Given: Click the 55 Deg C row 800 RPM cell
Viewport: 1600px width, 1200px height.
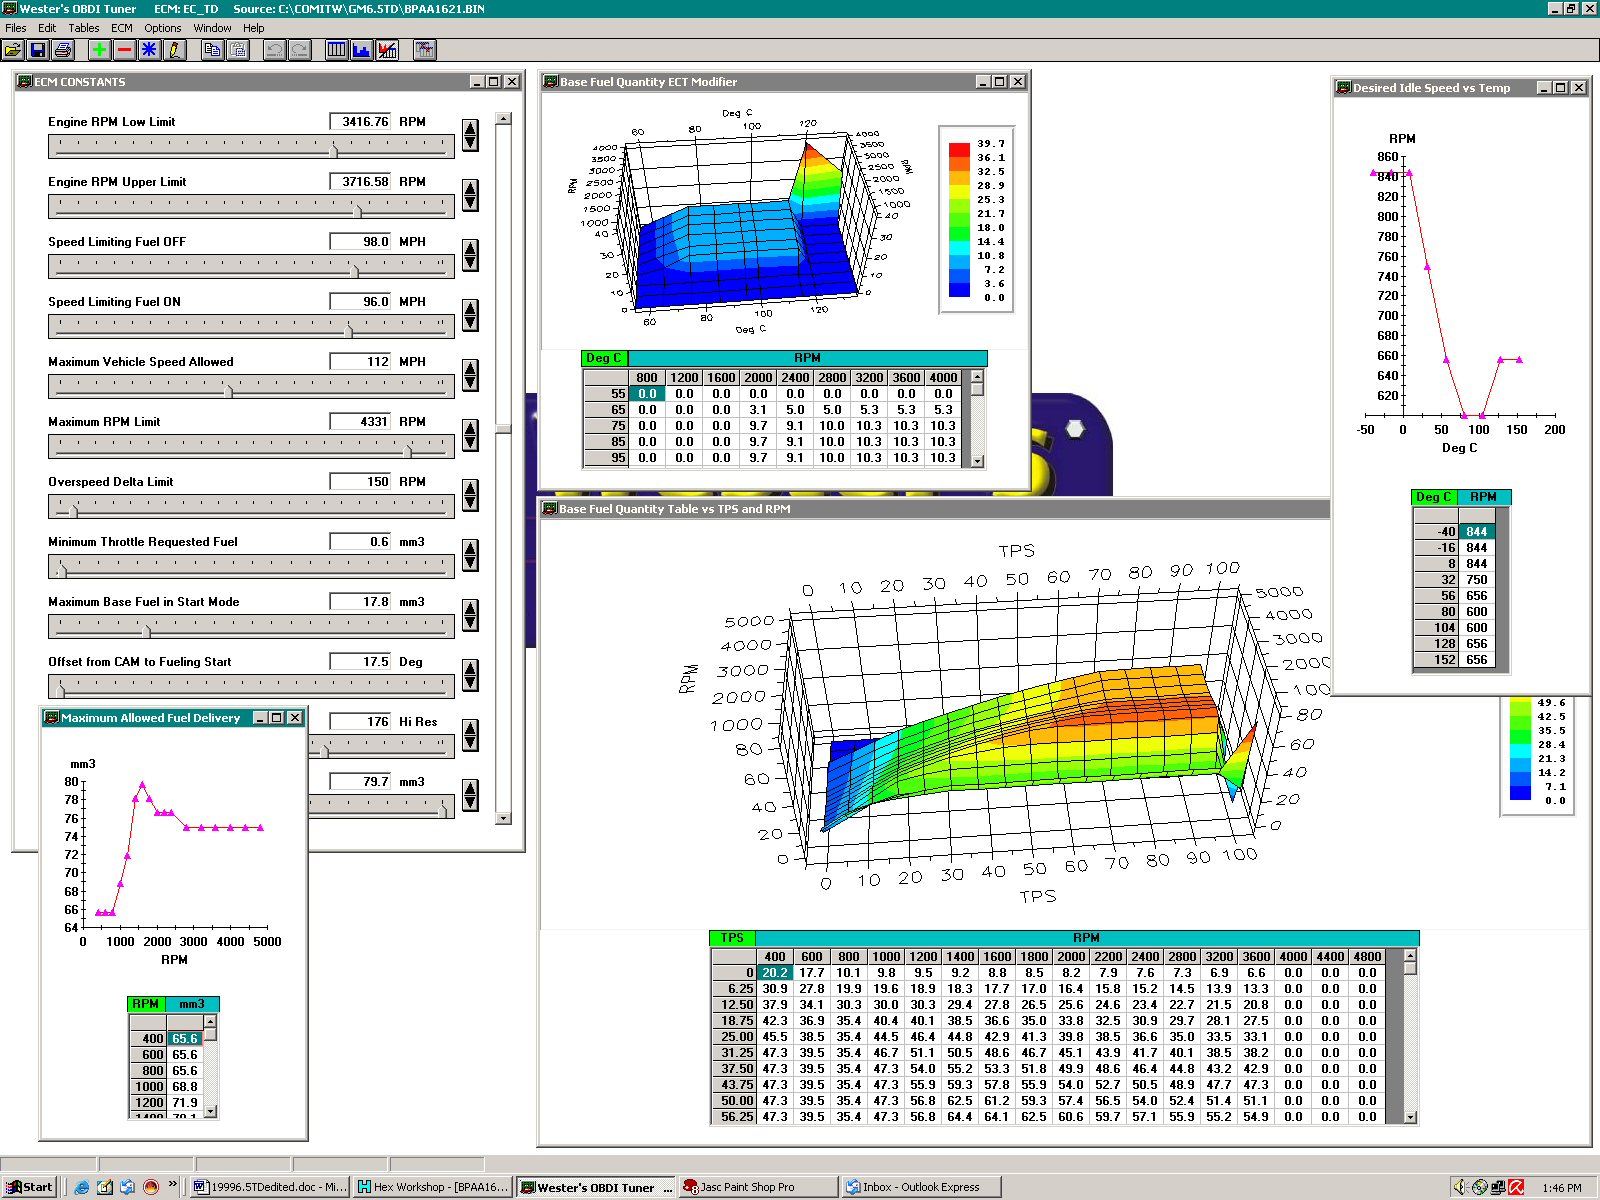Looking at the screenshot, I should (x=647, y=394).
